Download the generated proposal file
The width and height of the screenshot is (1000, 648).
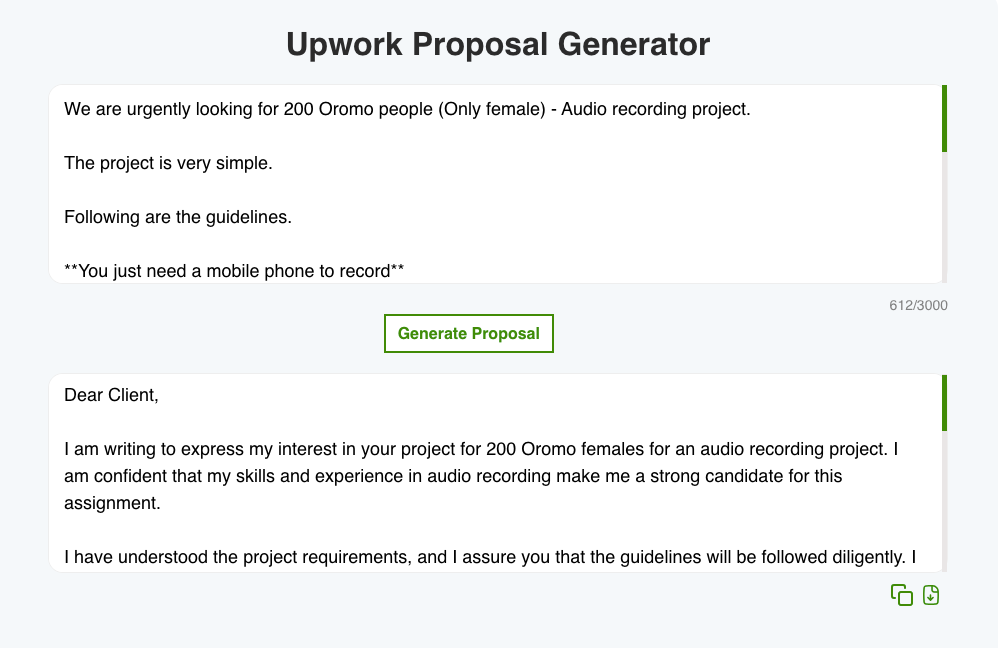click(931, 595)
